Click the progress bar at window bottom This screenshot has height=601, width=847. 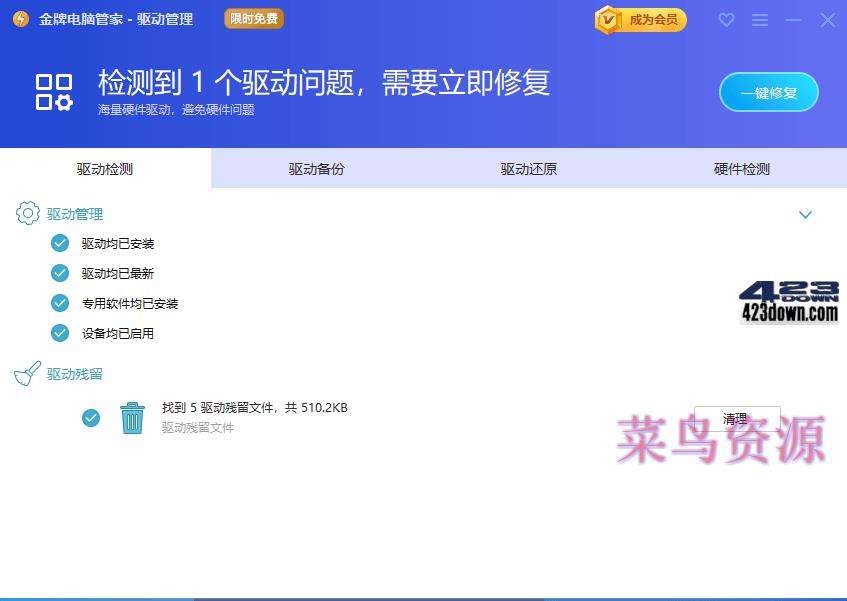pos(423,598)
